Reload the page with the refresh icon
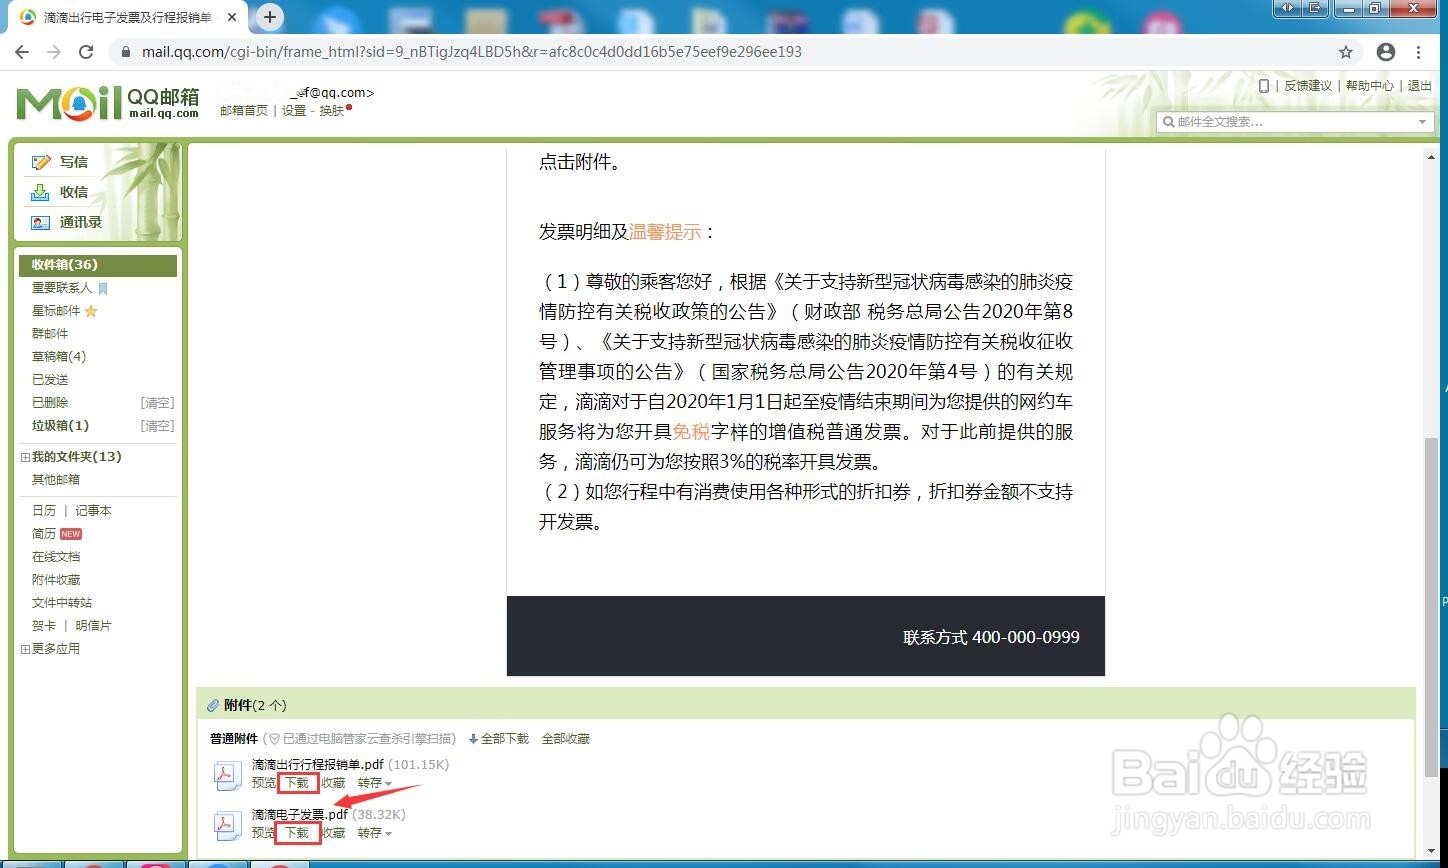 tap(86, 52)
